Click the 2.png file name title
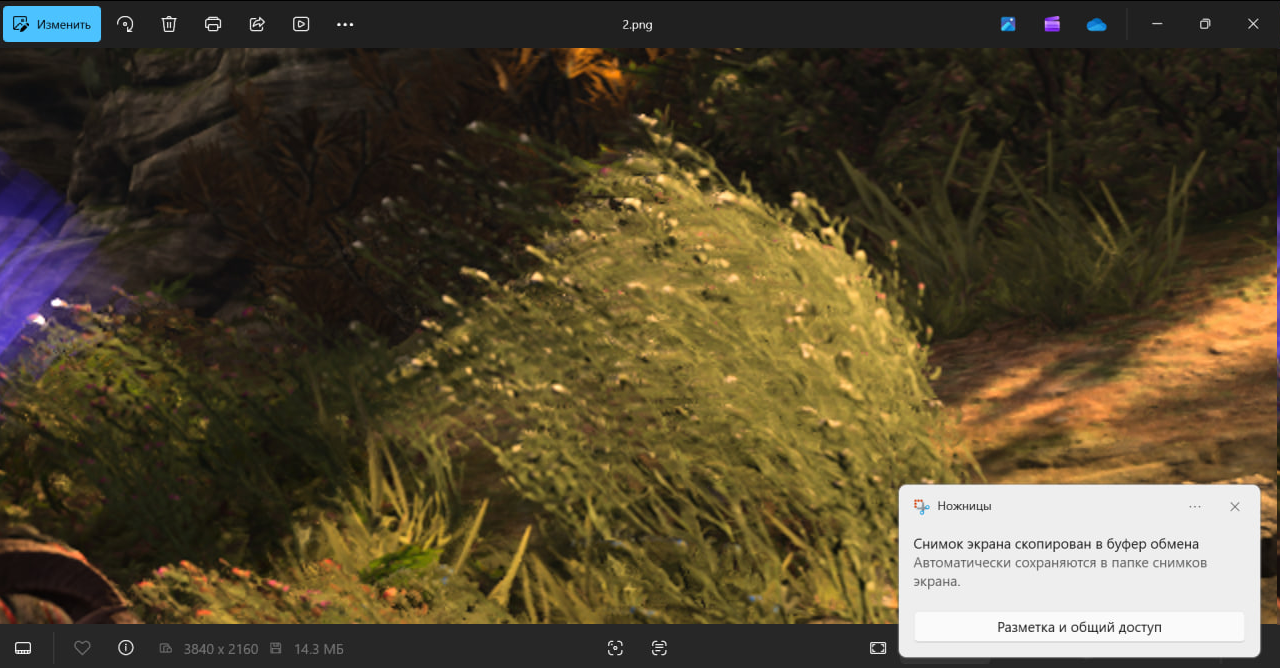This screenshot has height=668, width=1280. [x=637, y=25]
